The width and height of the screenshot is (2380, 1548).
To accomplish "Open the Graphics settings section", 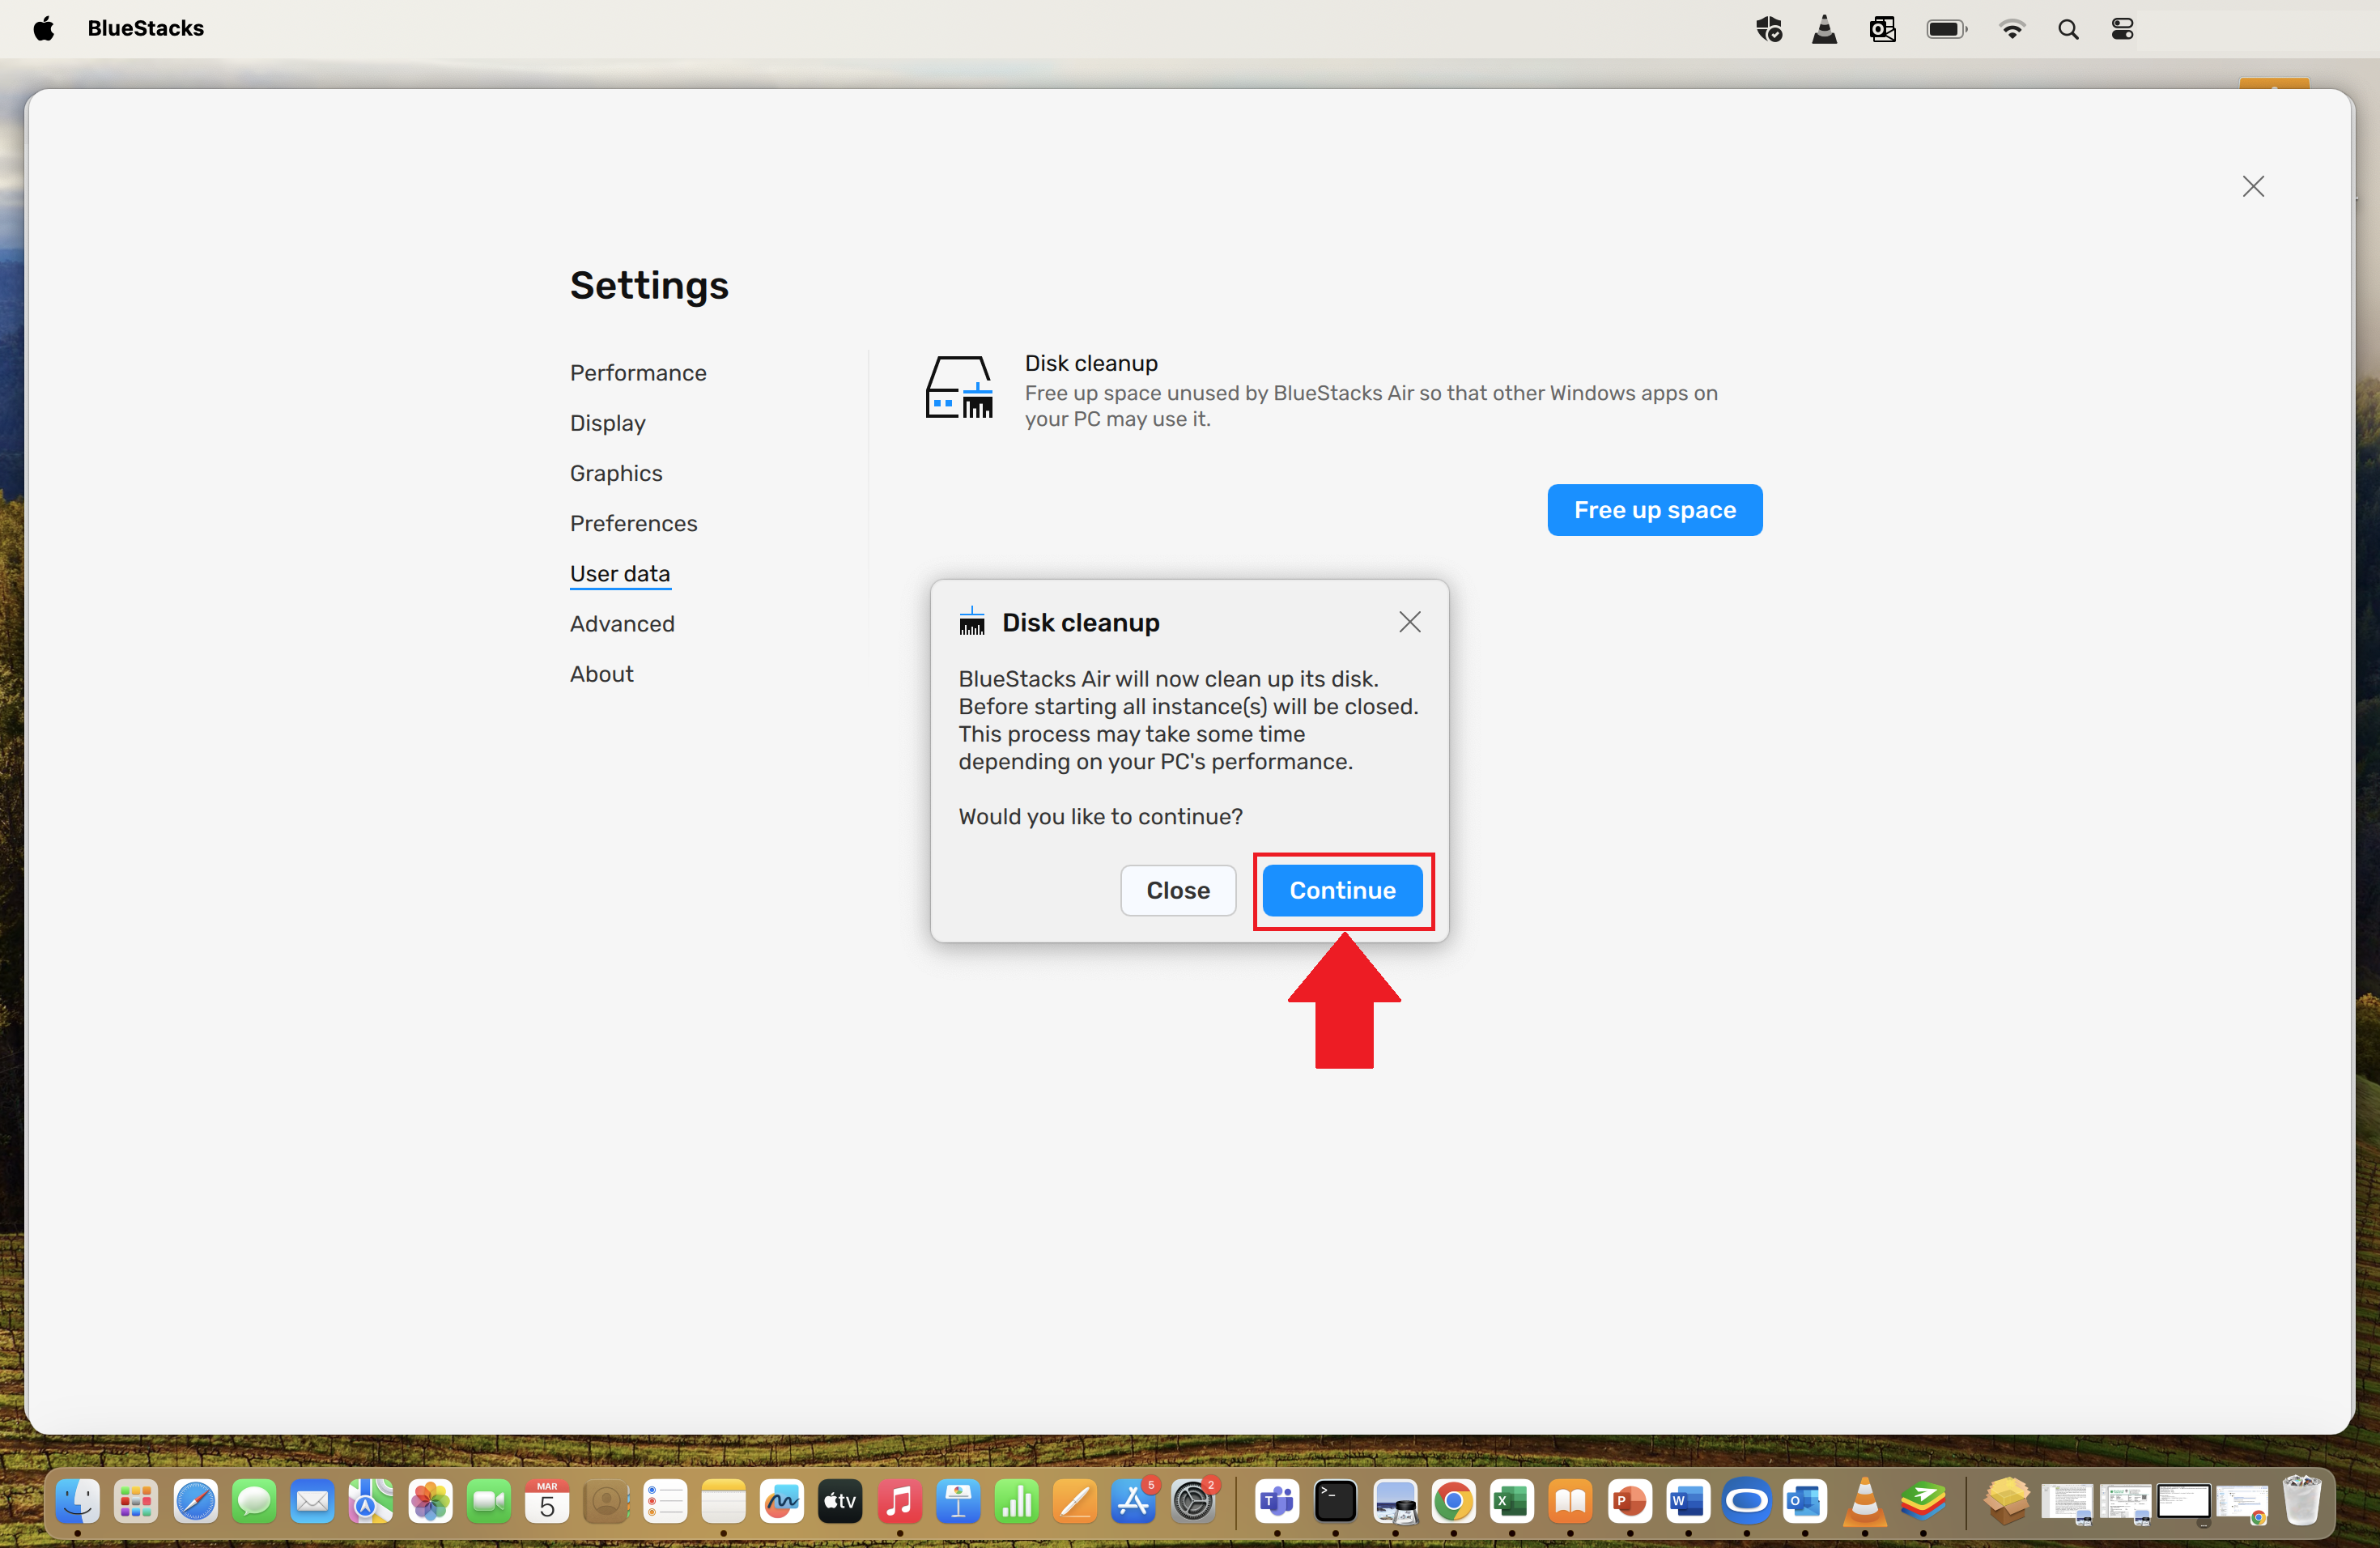I will (616, 473).
